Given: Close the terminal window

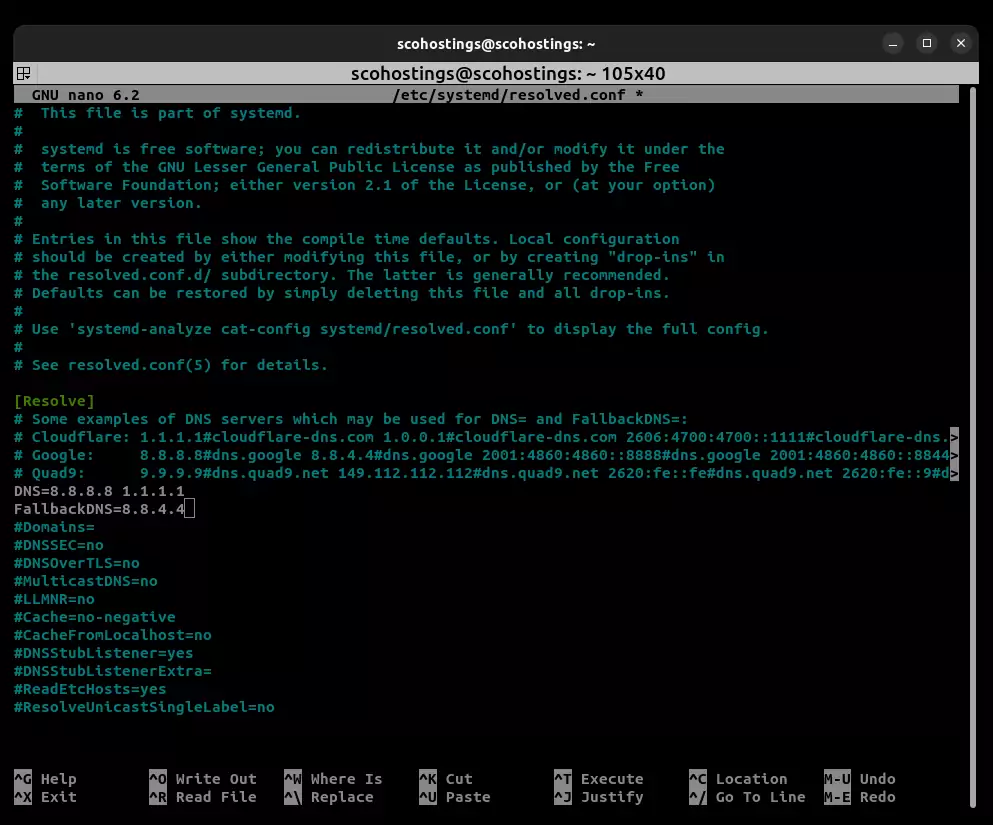Looking at the screenshot, I should (x=961, y=43).
